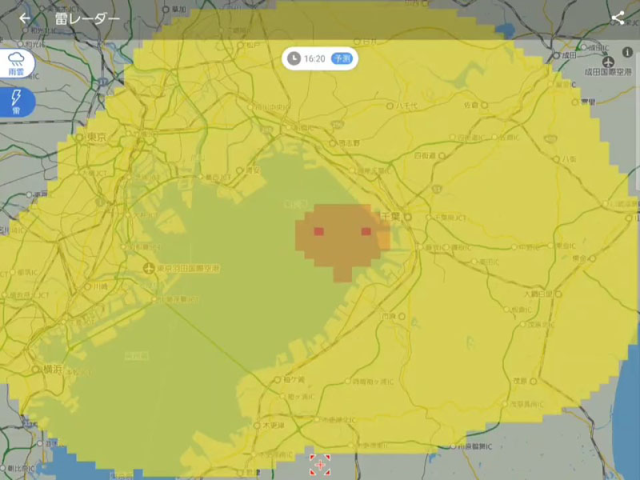
Task: Click the Haneda airport map icon
Action: (x=150, y=268)
